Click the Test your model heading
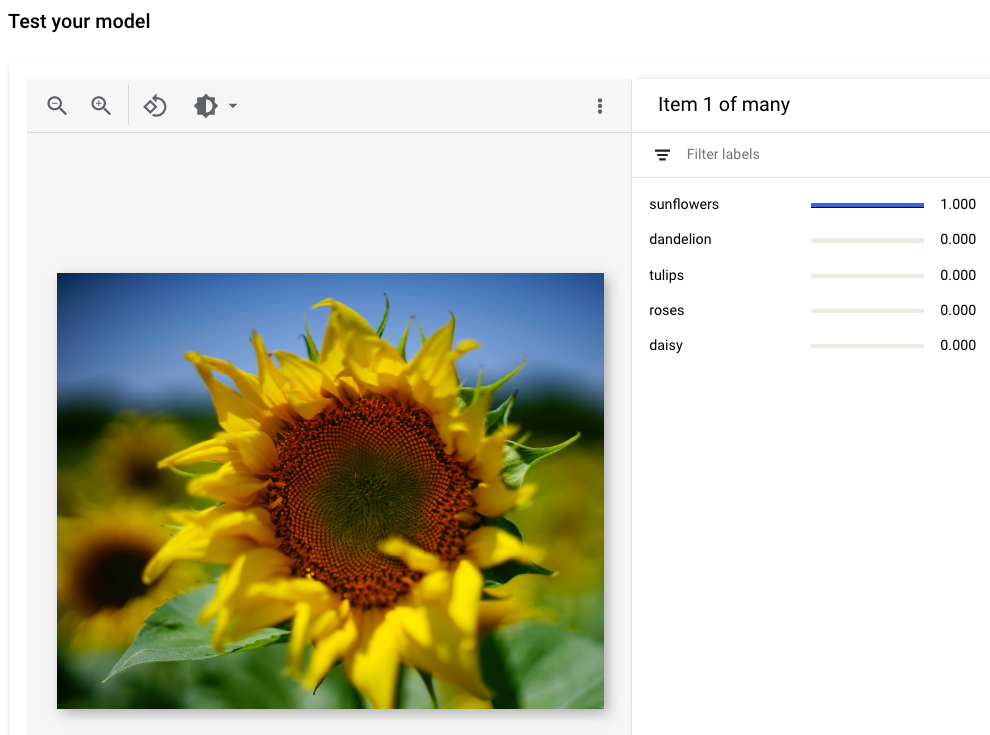 click(x=79, y=21)
